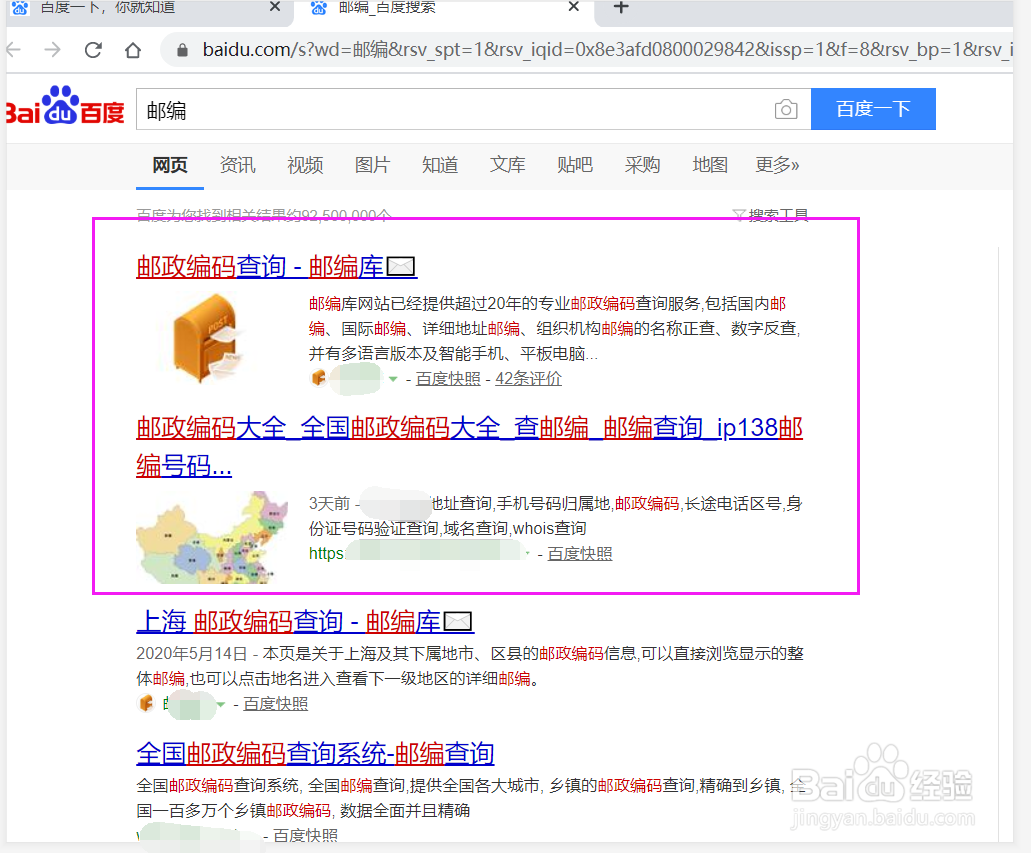This screenshot has height=853, width=1031.
Task: Open result 上海 邮政编码查询 - 邮编库
Action: (305, 621)
